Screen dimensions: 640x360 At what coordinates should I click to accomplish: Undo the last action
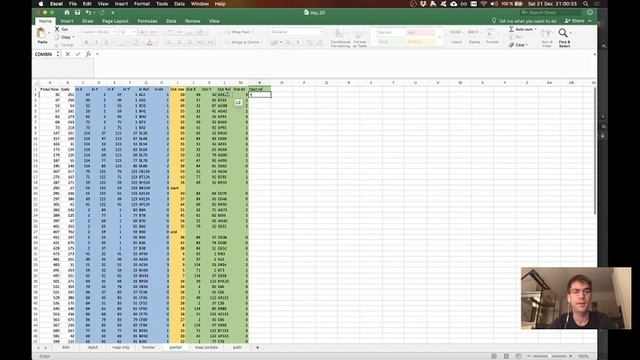(88, 13)
